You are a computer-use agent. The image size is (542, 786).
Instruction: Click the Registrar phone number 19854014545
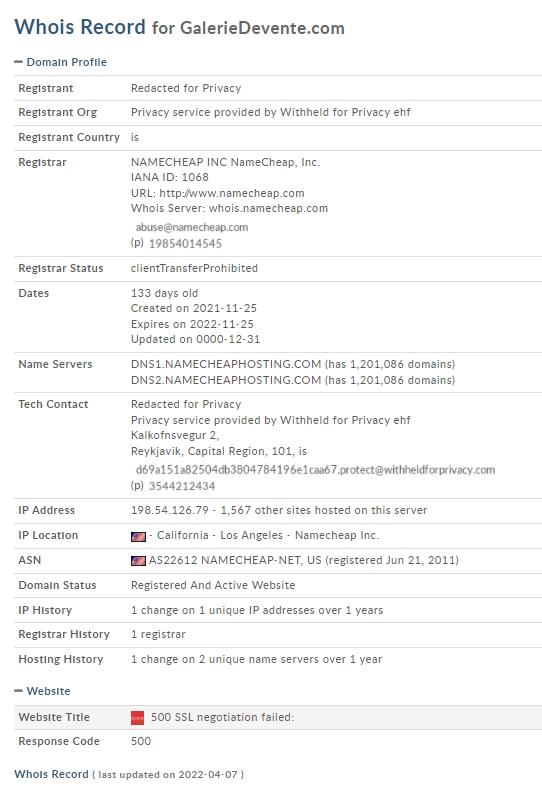[185, 244]
